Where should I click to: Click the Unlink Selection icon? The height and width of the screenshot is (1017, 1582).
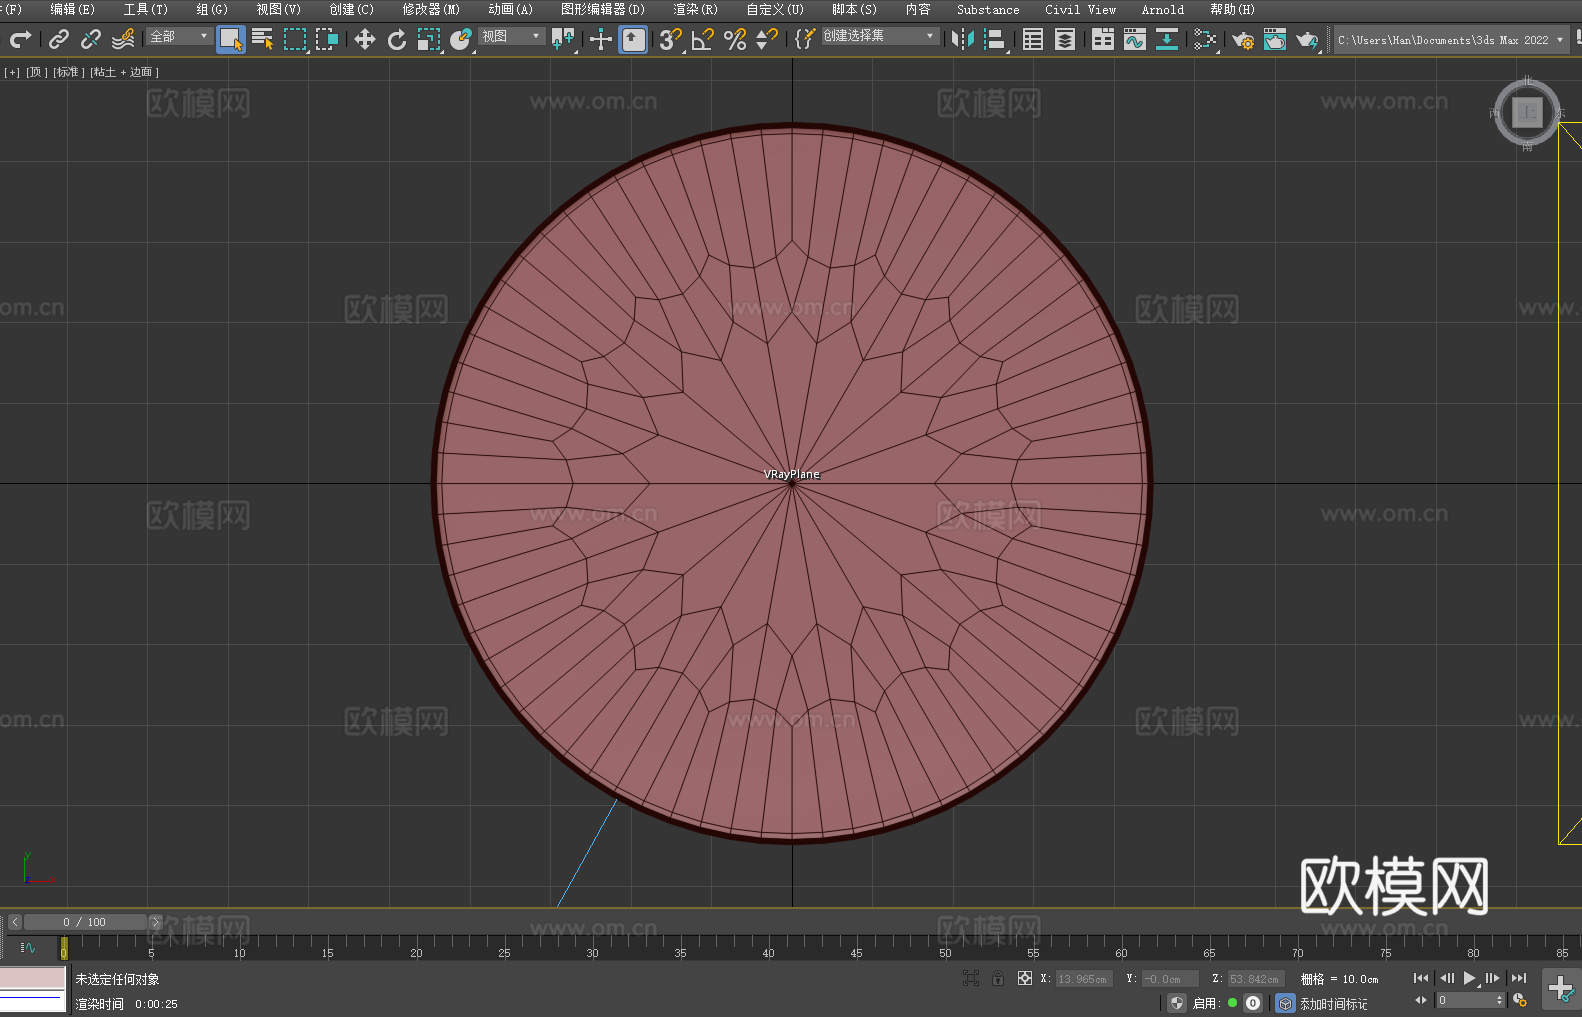coord(91,39)
